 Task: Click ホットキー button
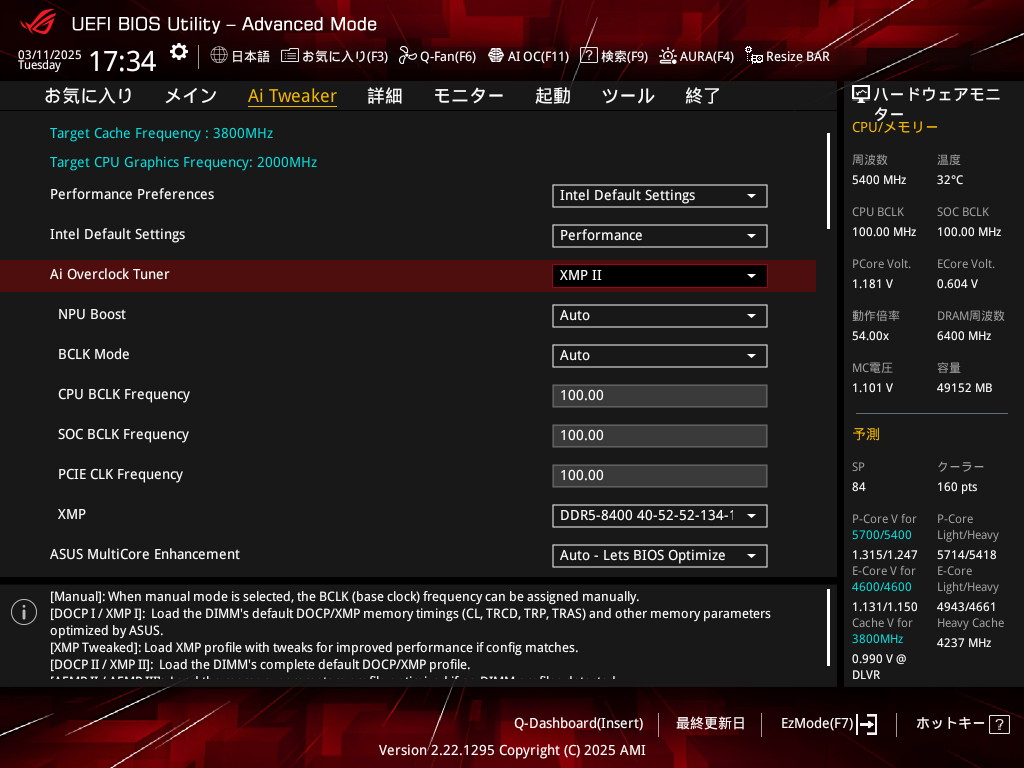[950, 724]
